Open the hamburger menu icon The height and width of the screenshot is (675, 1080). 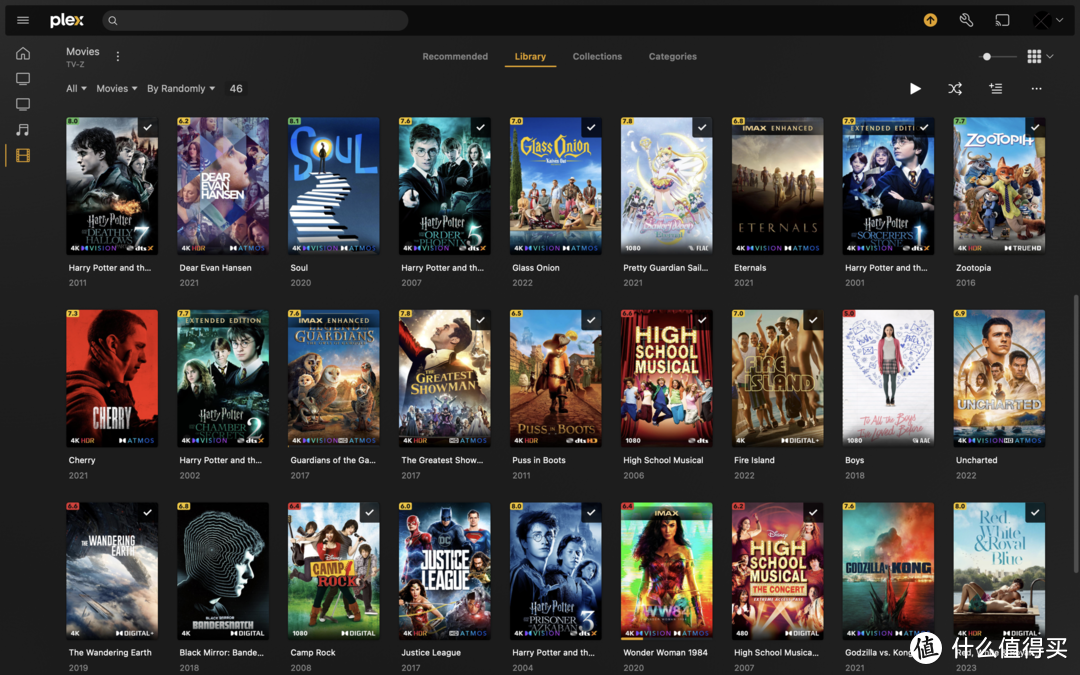pos(23,20)
